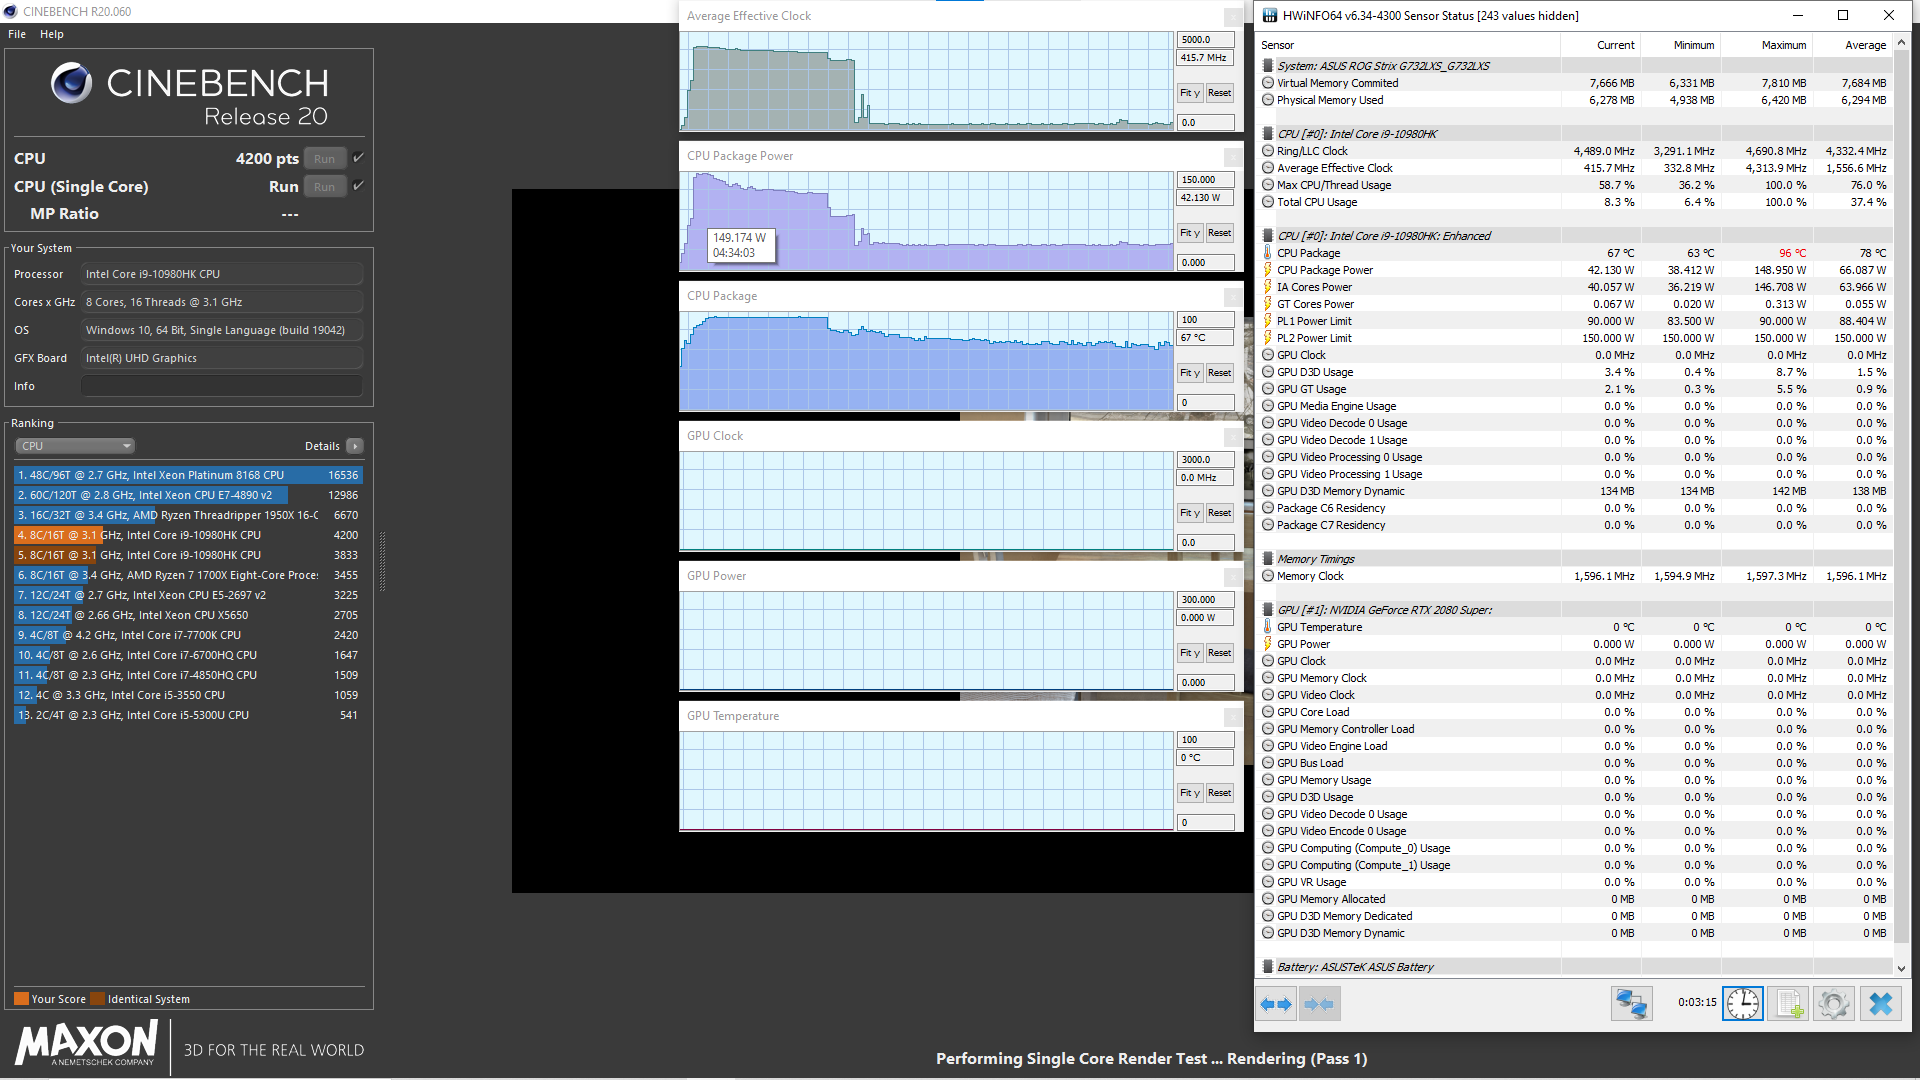Click the Cinebench panel splitter handle
This screenshot has height=1080, width=1920.
click(x=382, y=560)
